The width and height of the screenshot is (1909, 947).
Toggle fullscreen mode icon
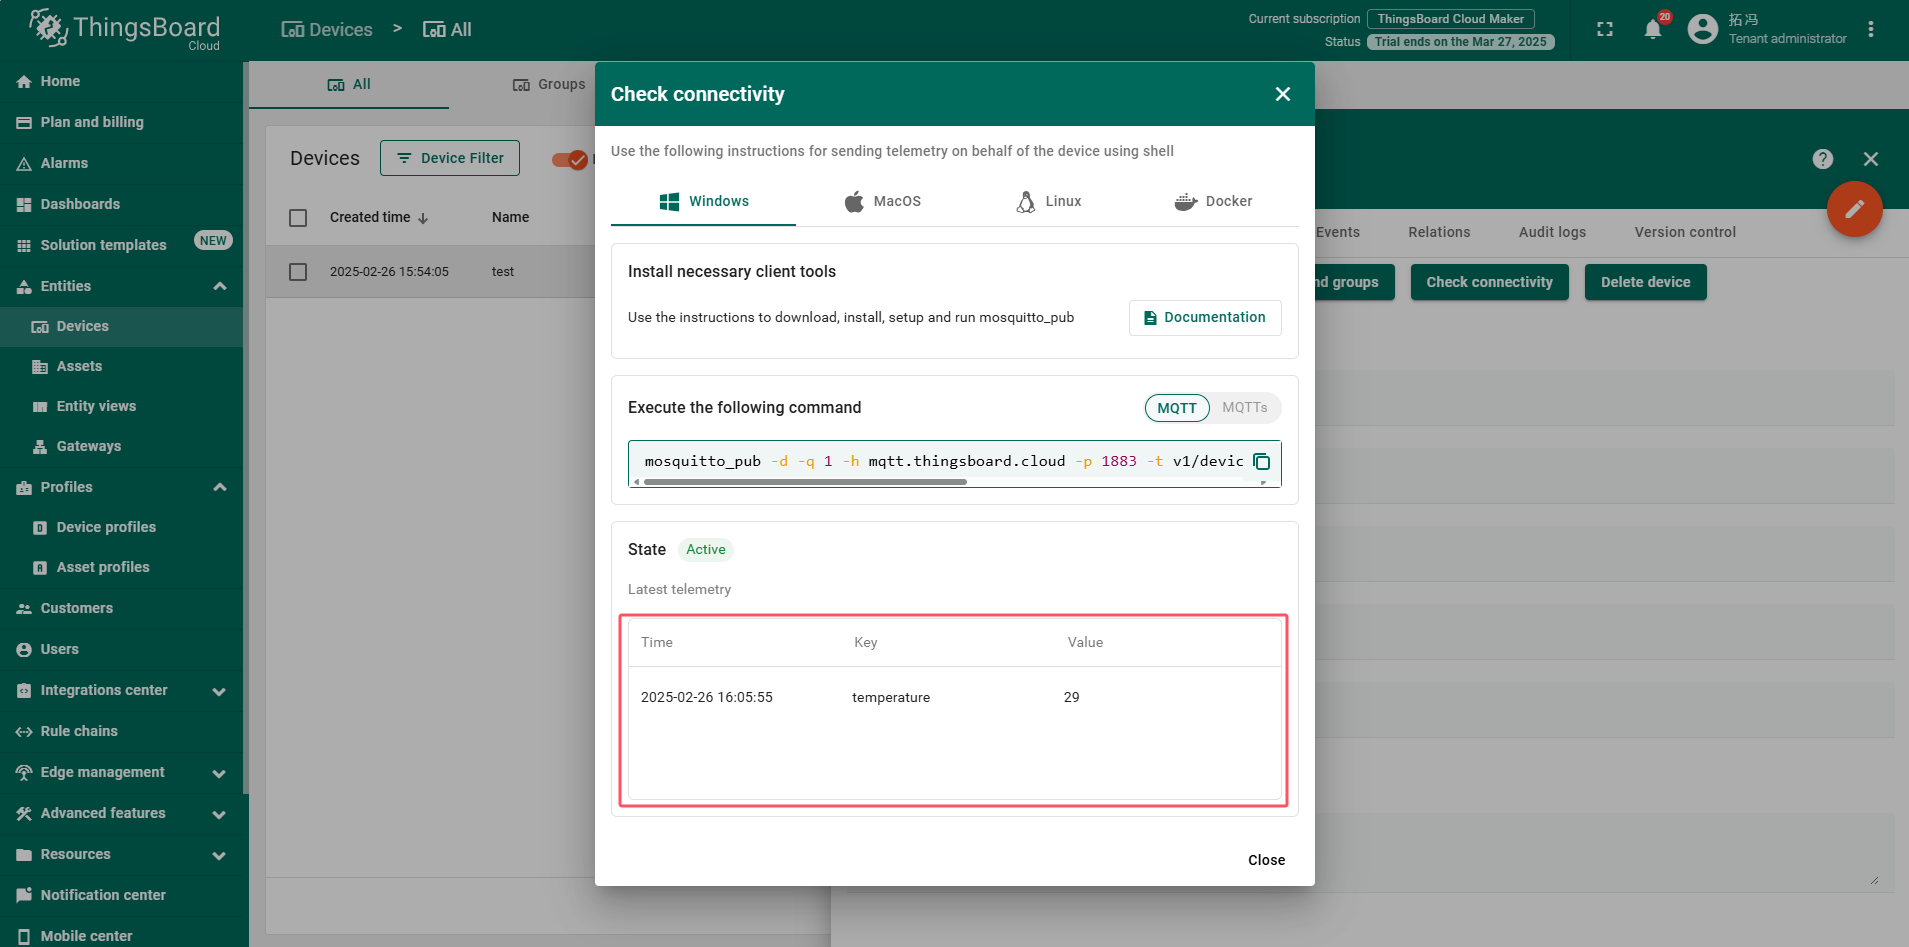coord(1605,29)
